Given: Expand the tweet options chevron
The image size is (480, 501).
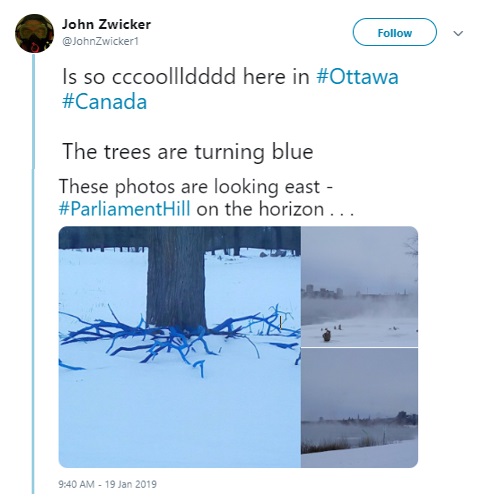Looking at the screenshot, I should point(459,33).
